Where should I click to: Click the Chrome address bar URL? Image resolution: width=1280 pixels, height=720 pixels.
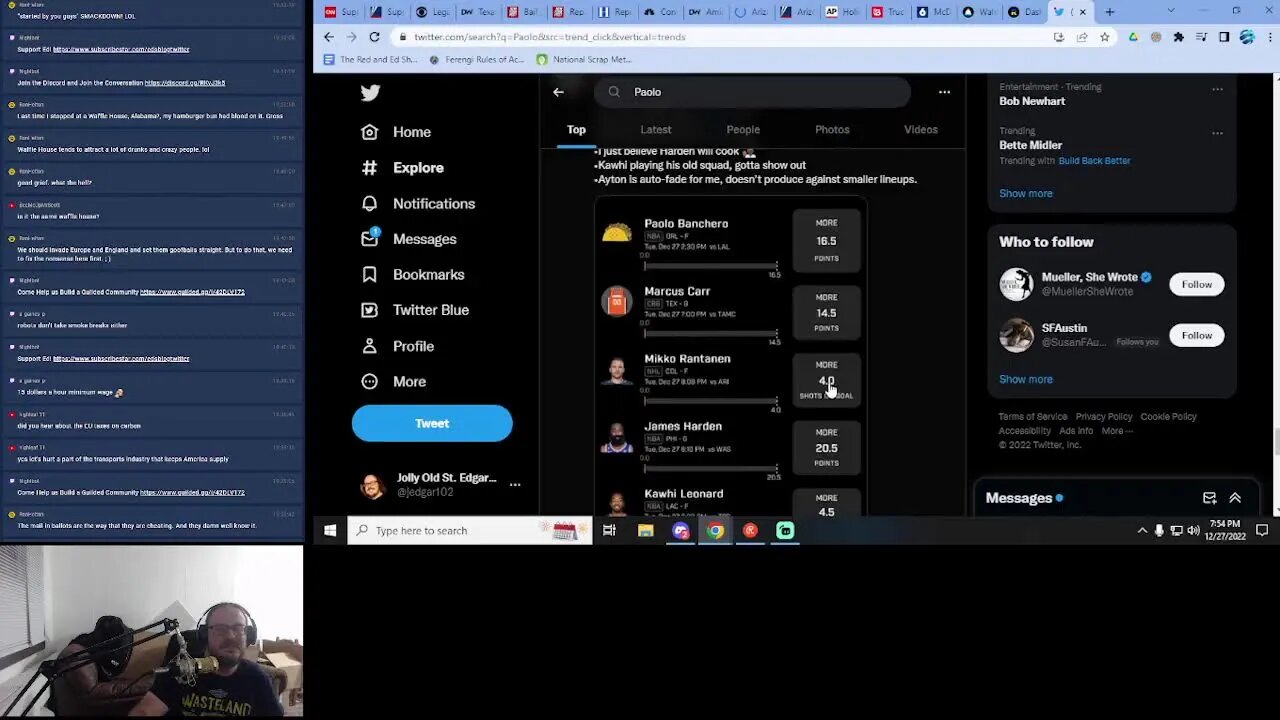tap(549, 37)
